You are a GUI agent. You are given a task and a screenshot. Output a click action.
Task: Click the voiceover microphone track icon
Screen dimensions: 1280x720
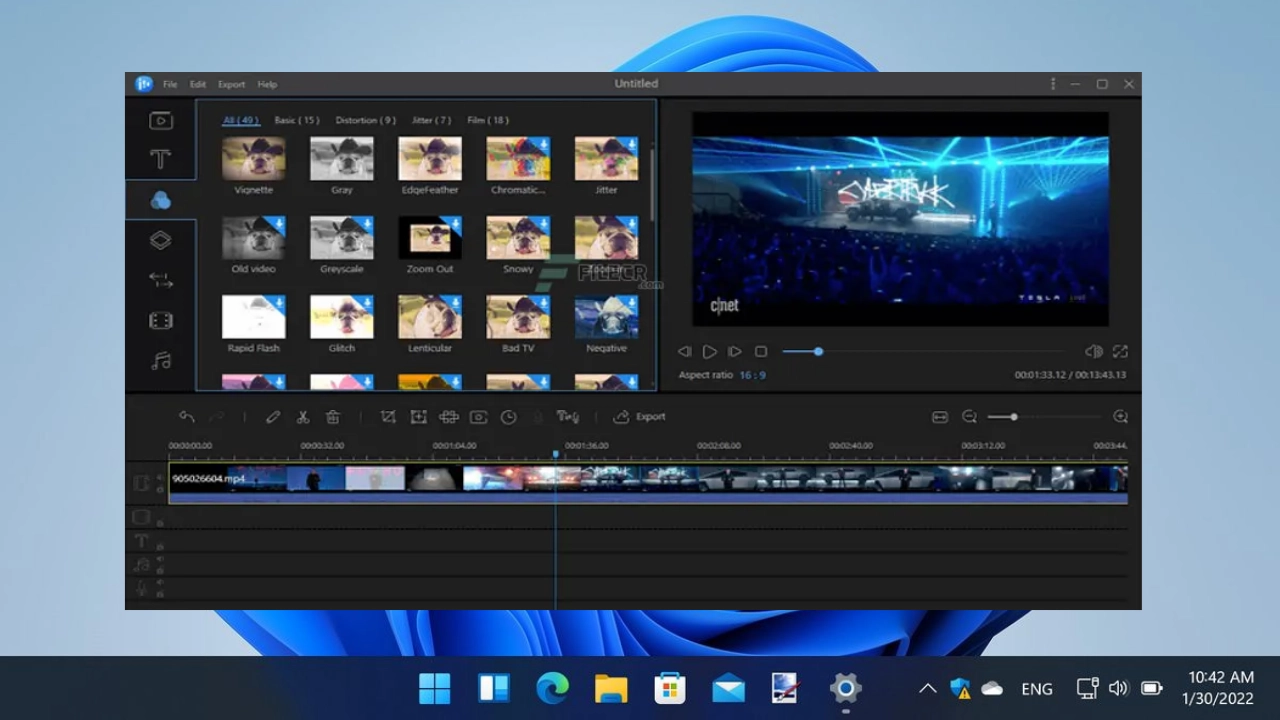click(141, 588)
